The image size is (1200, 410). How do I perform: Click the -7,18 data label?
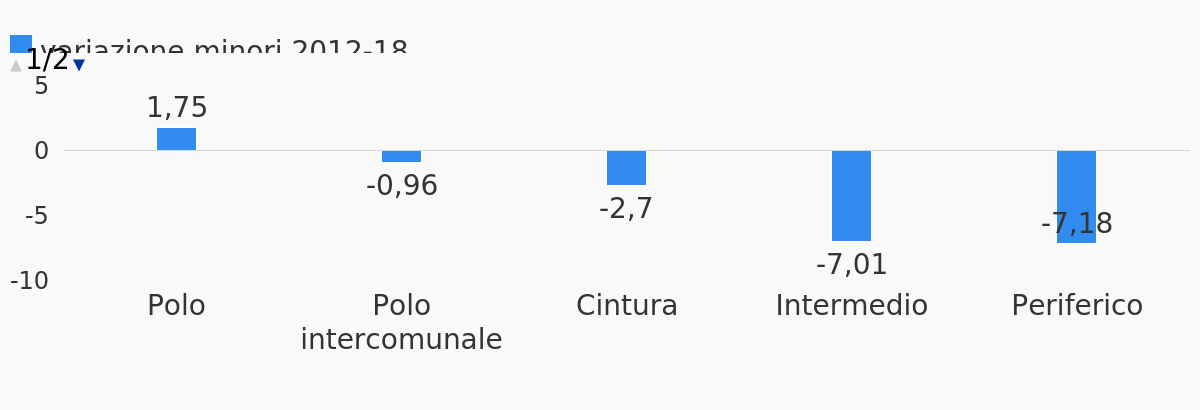pyautogui.click(x=1077, y=224)
